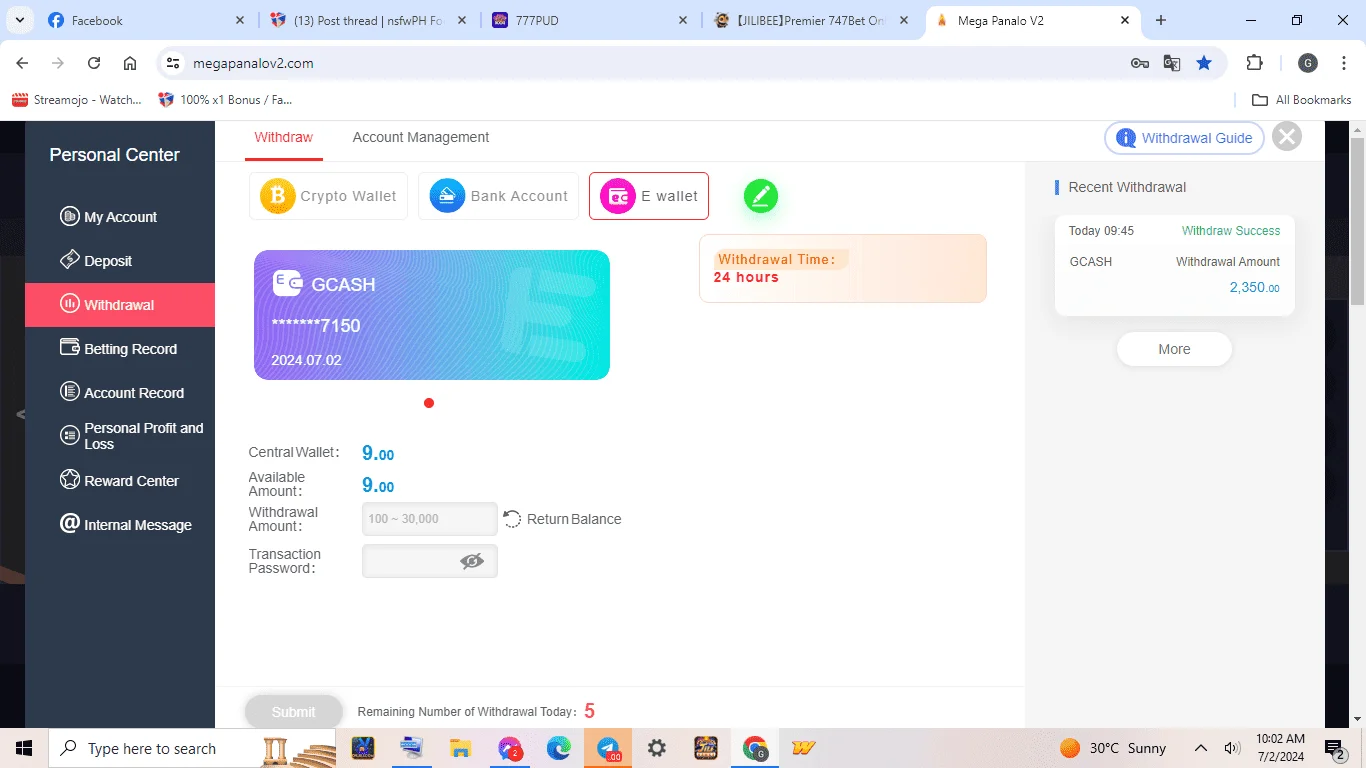Open Withdrawal in the sidebar
The image size is (1366, 768).
tap(120, 305)
